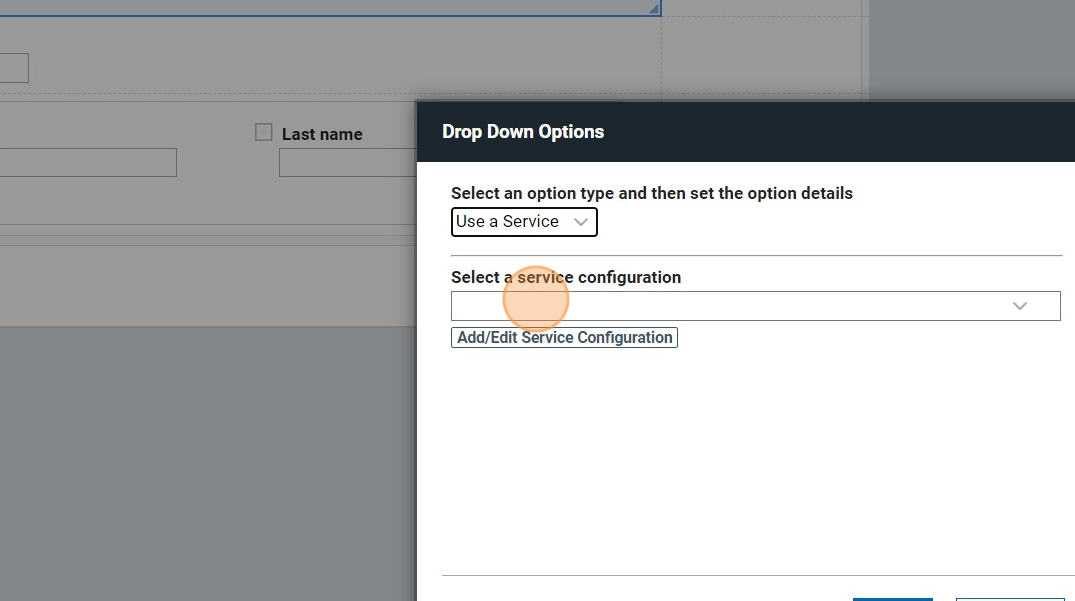Viewport: 1075px width, 601px height.
Task: Click the chevron in the service configuration box
Action: click(1019, 306)
